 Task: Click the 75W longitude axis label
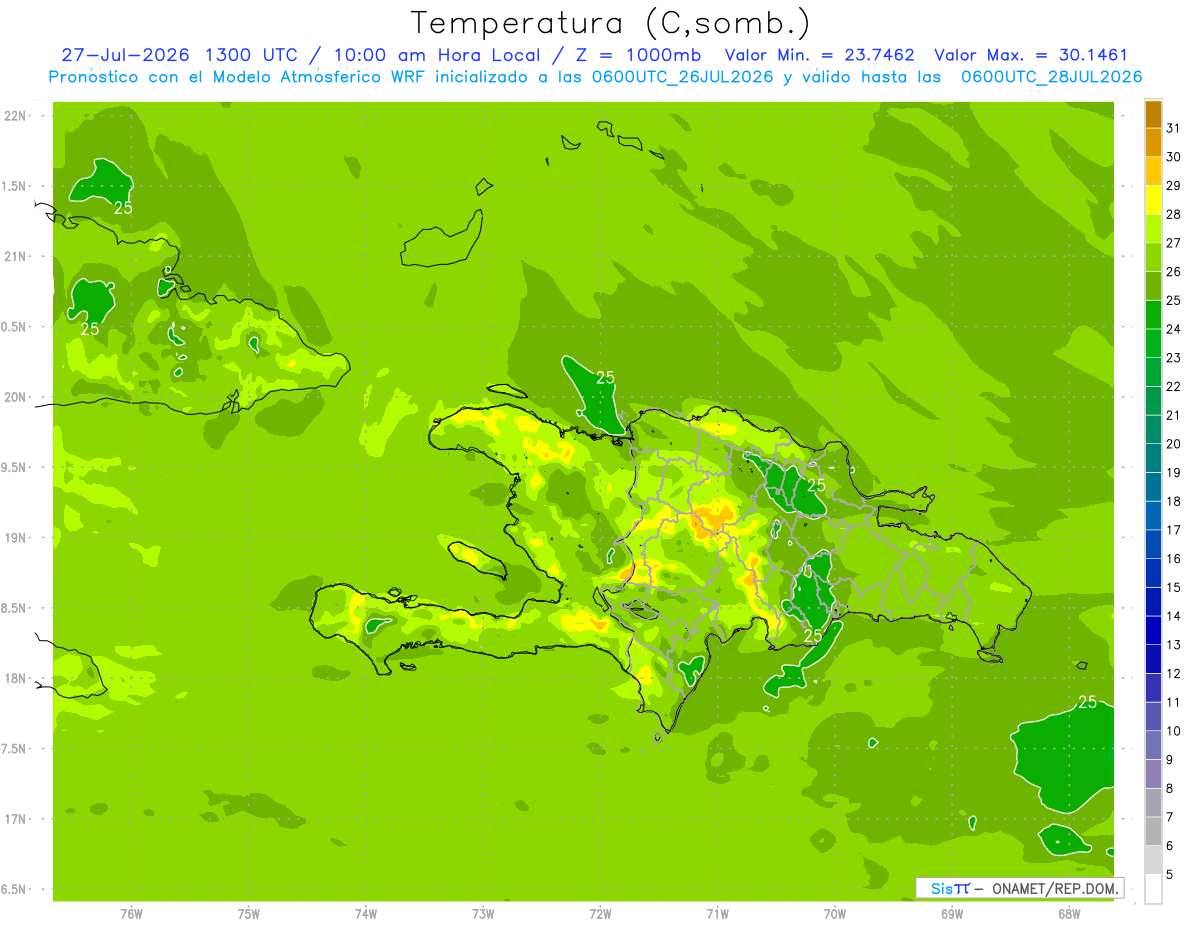click(249, 913)
